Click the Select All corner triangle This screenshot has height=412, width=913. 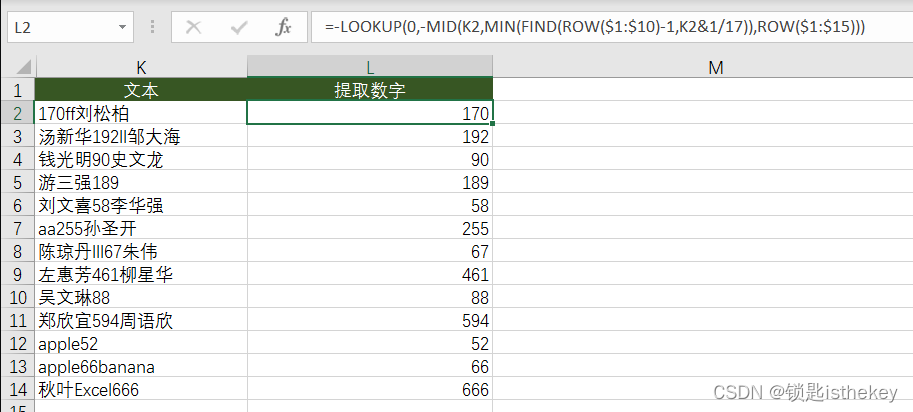23,68
